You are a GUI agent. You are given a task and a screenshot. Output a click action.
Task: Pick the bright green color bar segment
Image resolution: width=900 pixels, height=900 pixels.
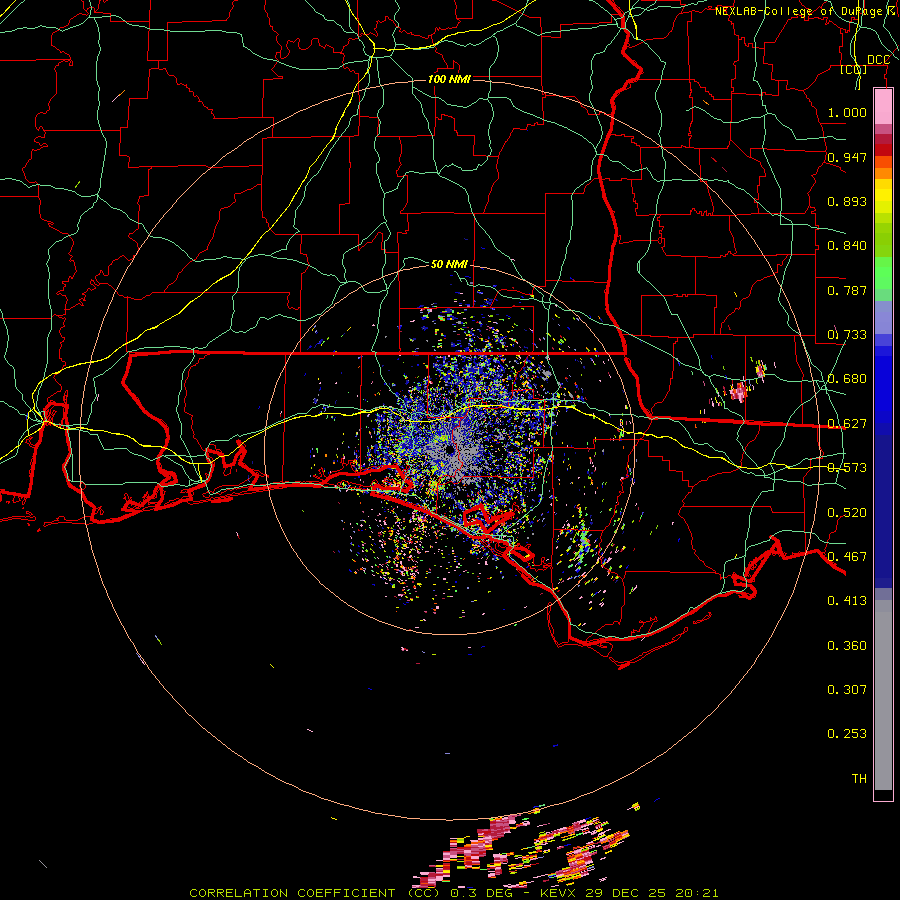point(883,273)
